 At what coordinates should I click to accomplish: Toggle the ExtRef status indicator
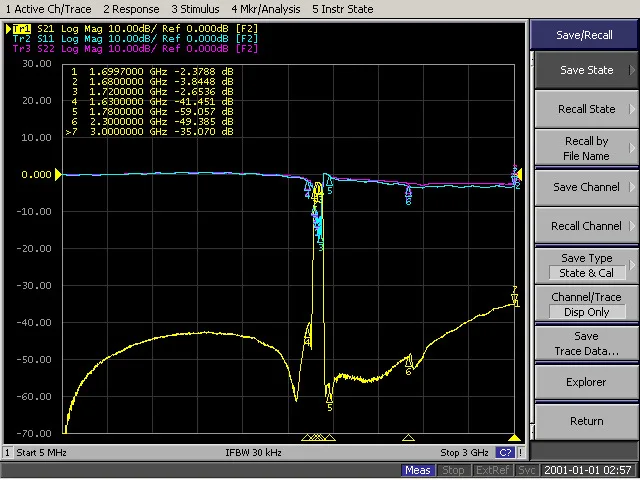pos(493,470)
